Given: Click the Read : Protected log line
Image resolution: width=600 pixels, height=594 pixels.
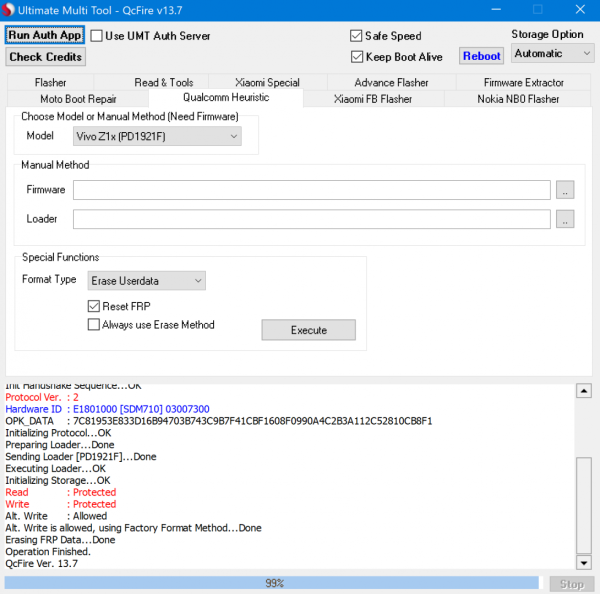Looking at the screenshot, I should coord(60,492).
